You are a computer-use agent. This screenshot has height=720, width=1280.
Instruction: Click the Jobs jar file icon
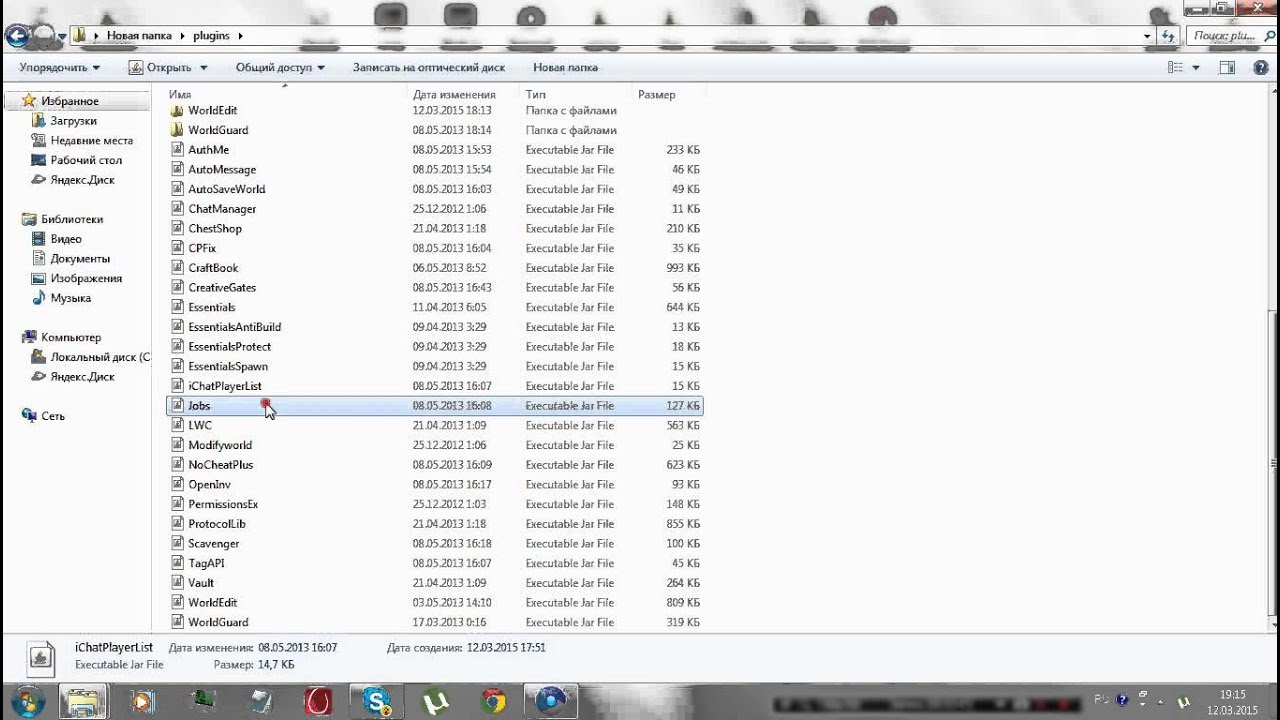[x=177, y=406]
